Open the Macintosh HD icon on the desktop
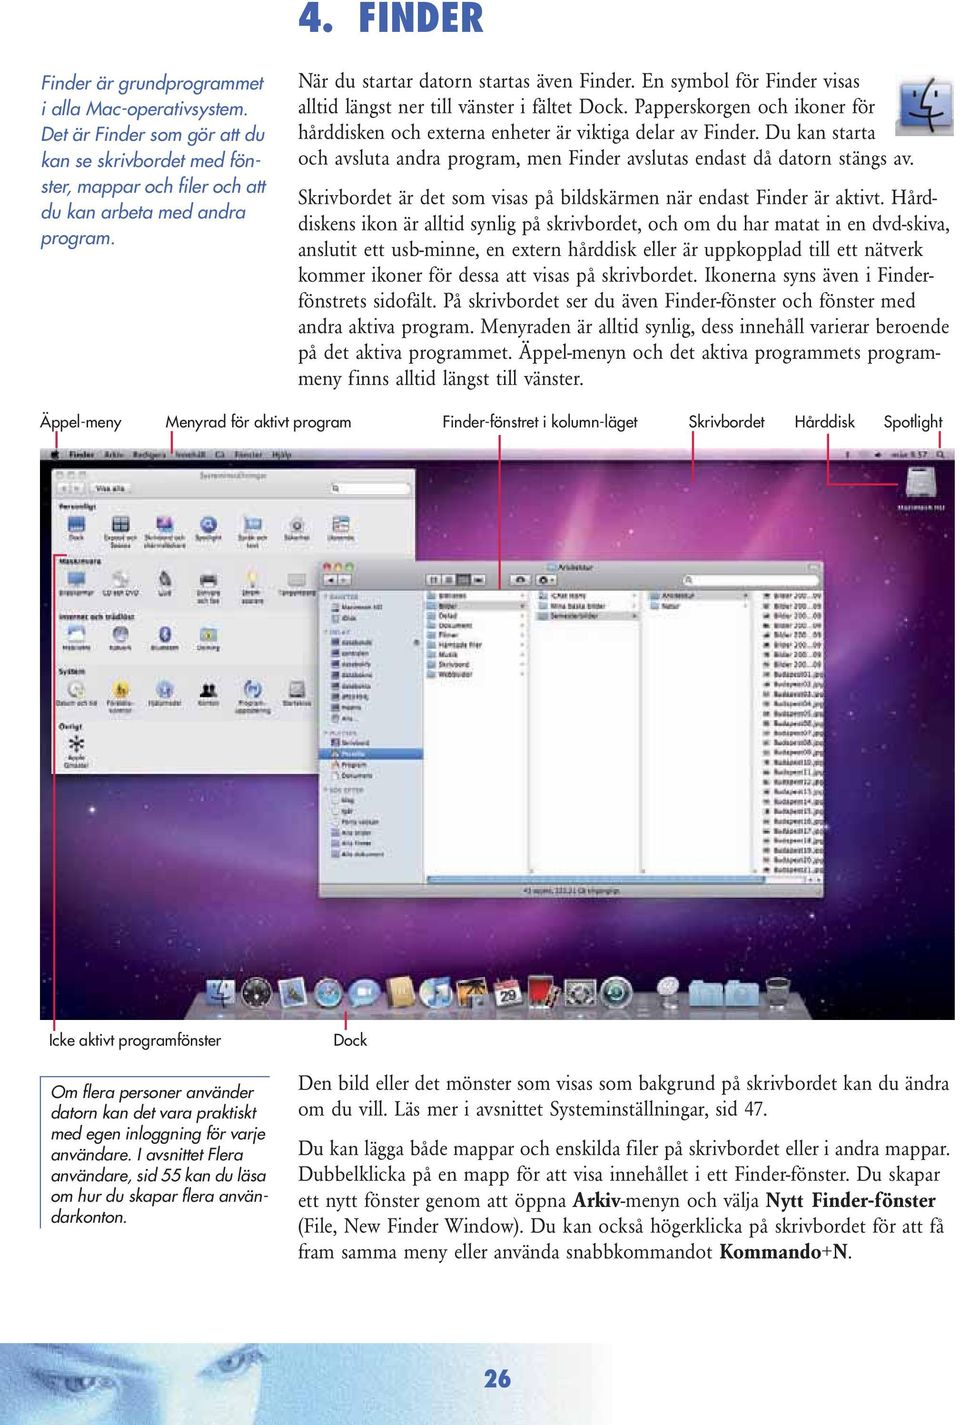Image resolution: width=960 pixels, height=1425 pixels. 920,488
